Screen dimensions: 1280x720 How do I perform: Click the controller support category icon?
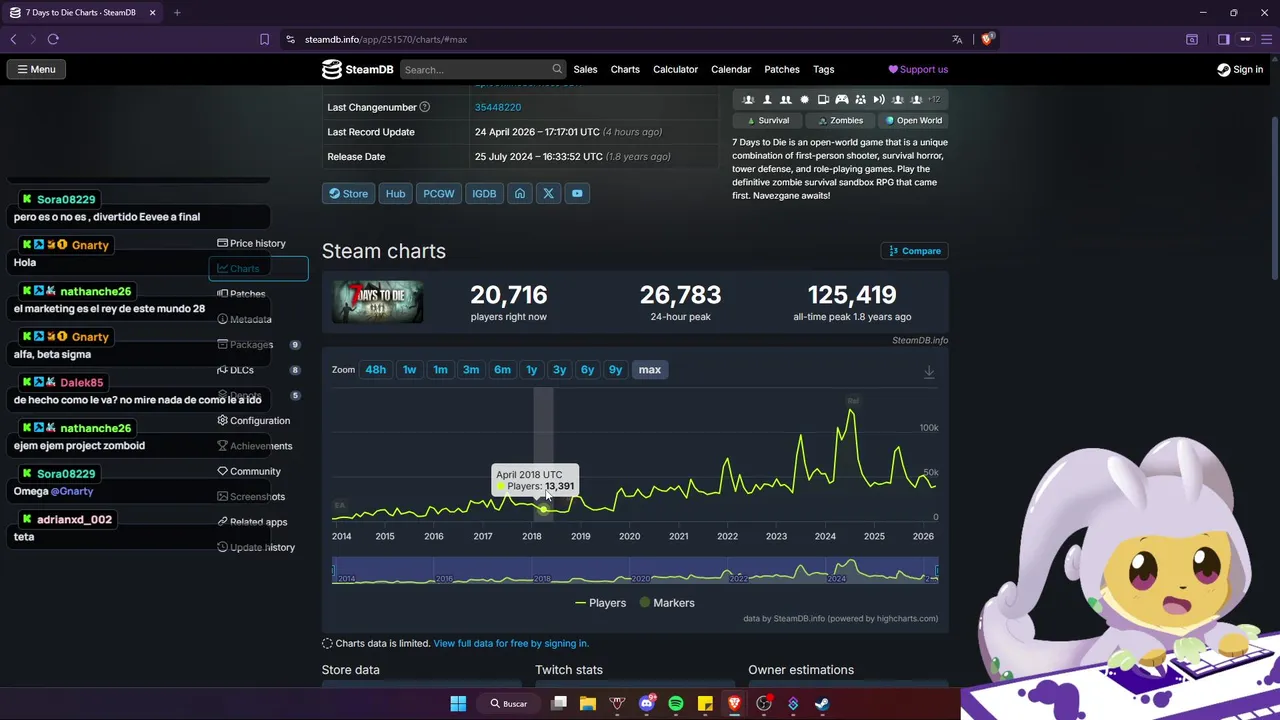pos(842,99)
